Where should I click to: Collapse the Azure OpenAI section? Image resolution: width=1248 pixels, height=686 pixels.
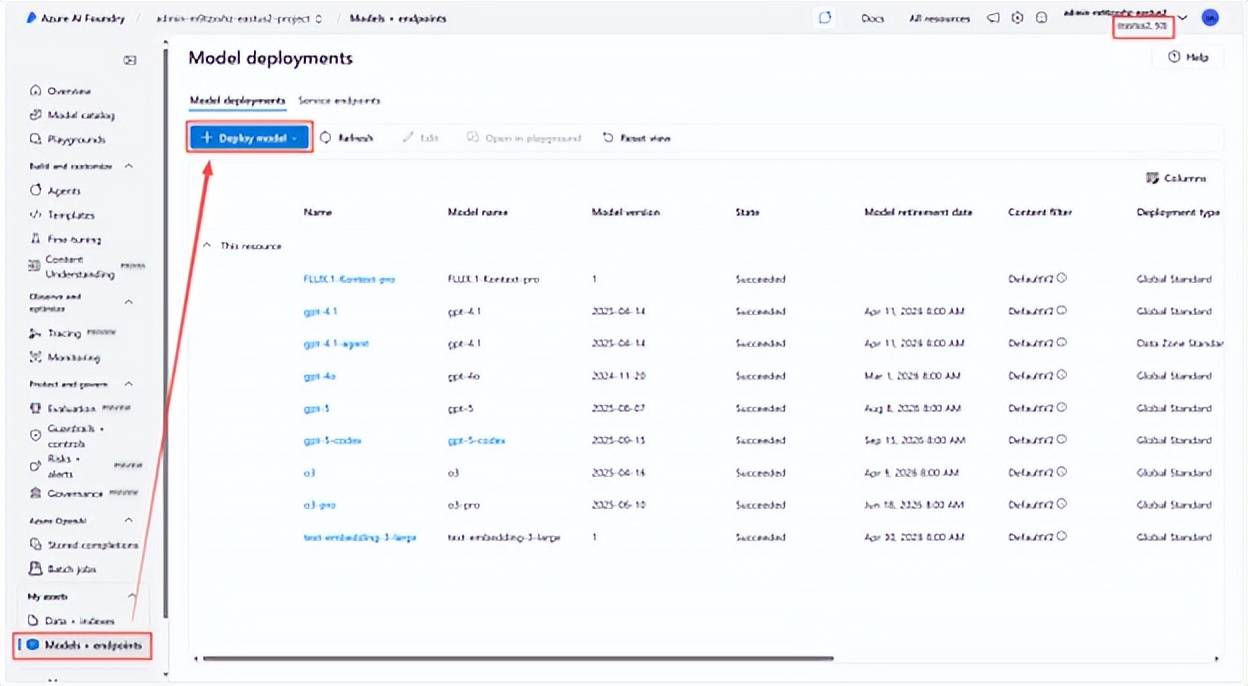coord(128,520)
